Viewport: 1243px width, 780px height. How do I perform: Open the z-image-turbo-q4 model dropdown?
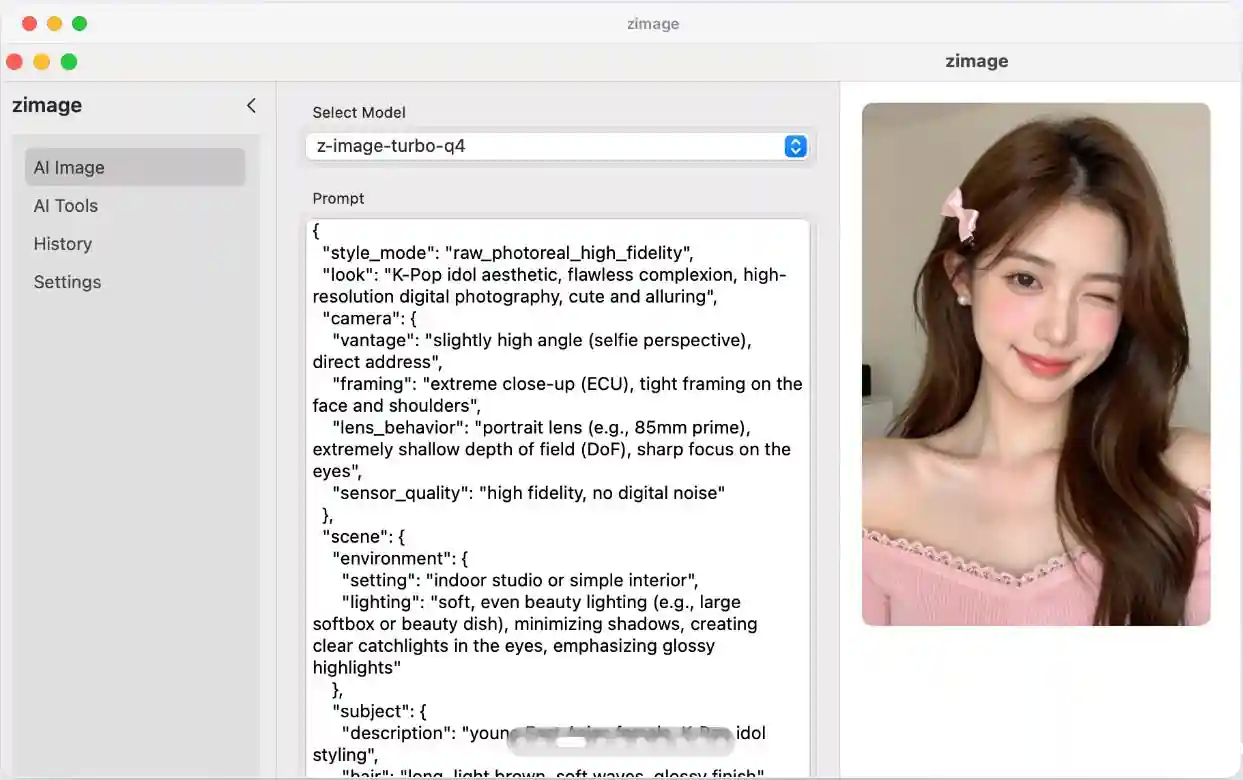tap(545, 146)
